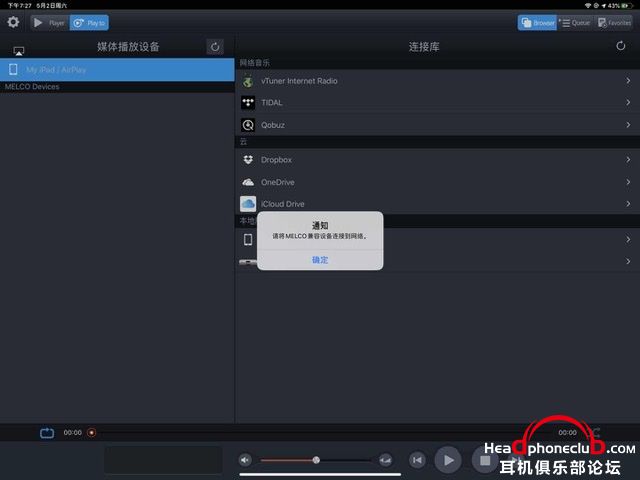Click the iPad icon beside My iPad / AirPlay

(x=13, y=69)
